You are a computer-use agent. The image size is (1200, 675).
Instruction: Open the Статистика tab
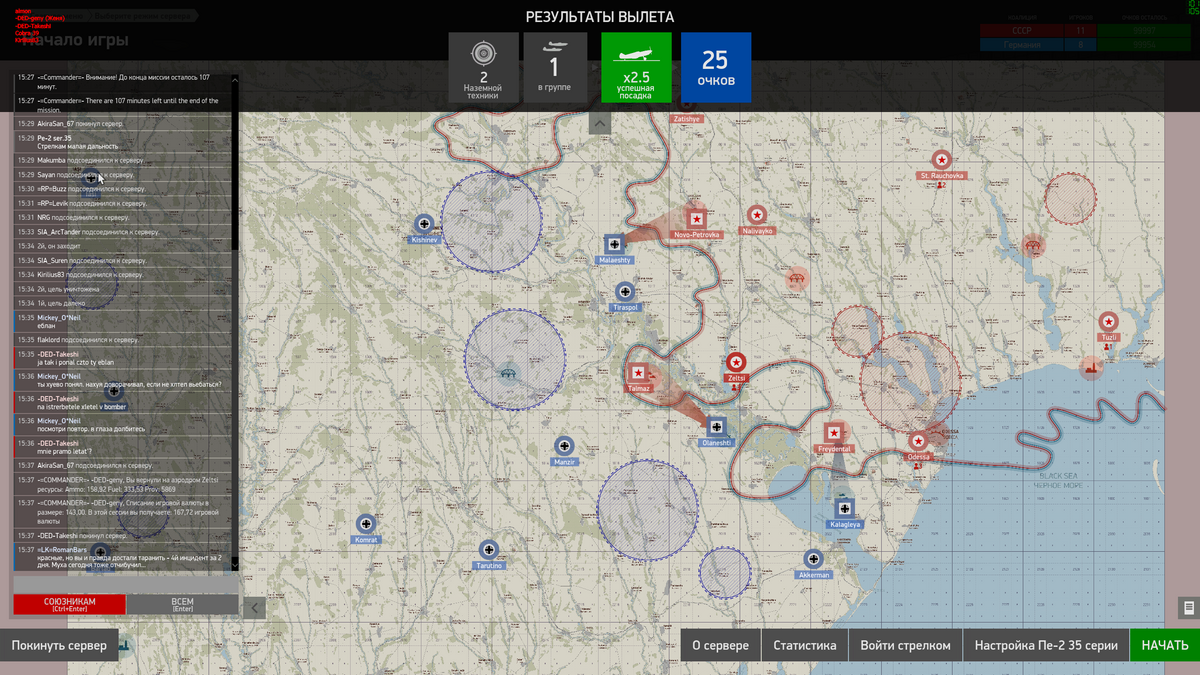point(805,645)
